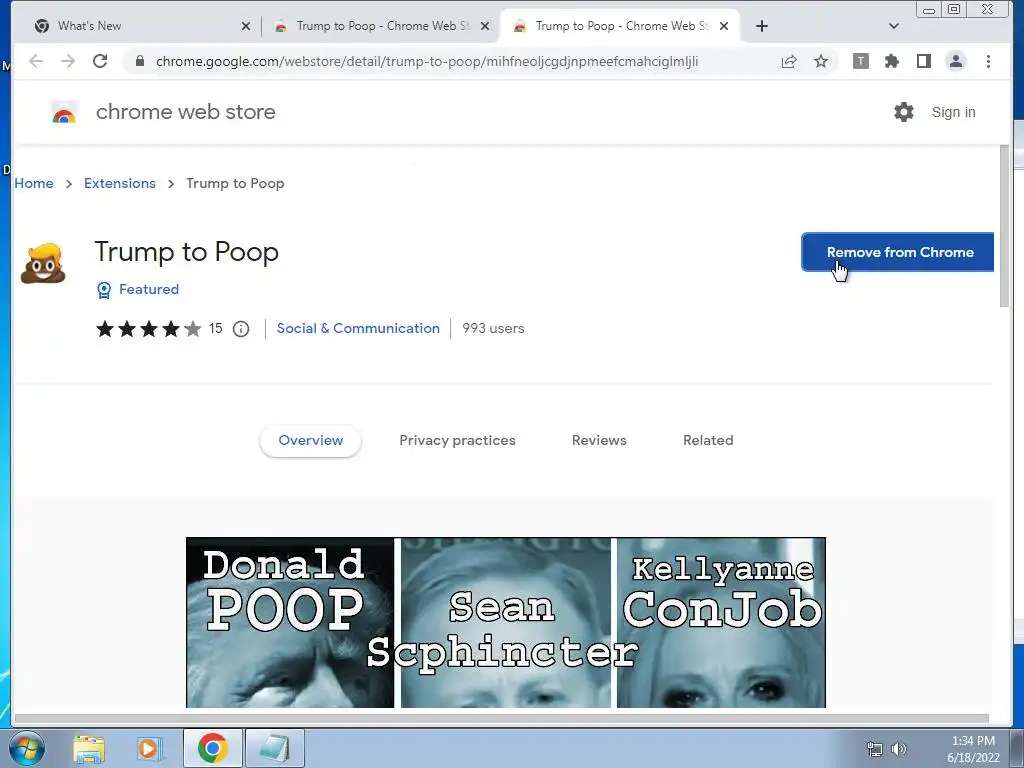Click the rating info circle icon
The image size is (1024, 768).
point(241,328)
